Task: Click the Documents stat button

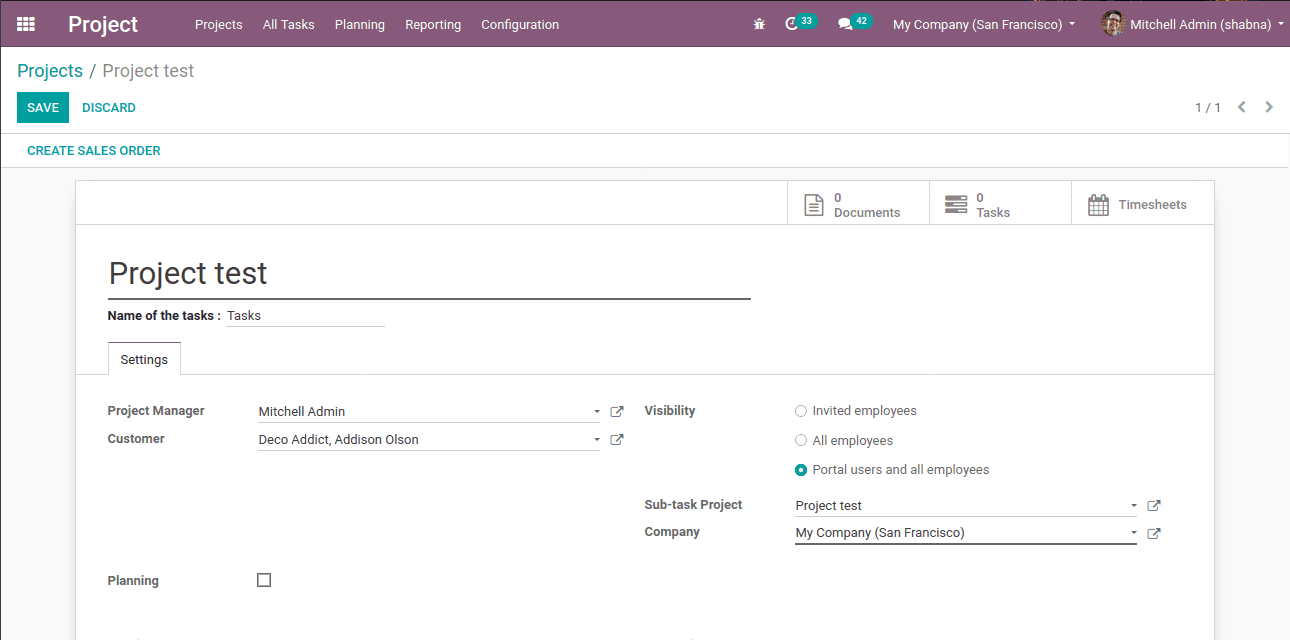Action: click(858, 203)
